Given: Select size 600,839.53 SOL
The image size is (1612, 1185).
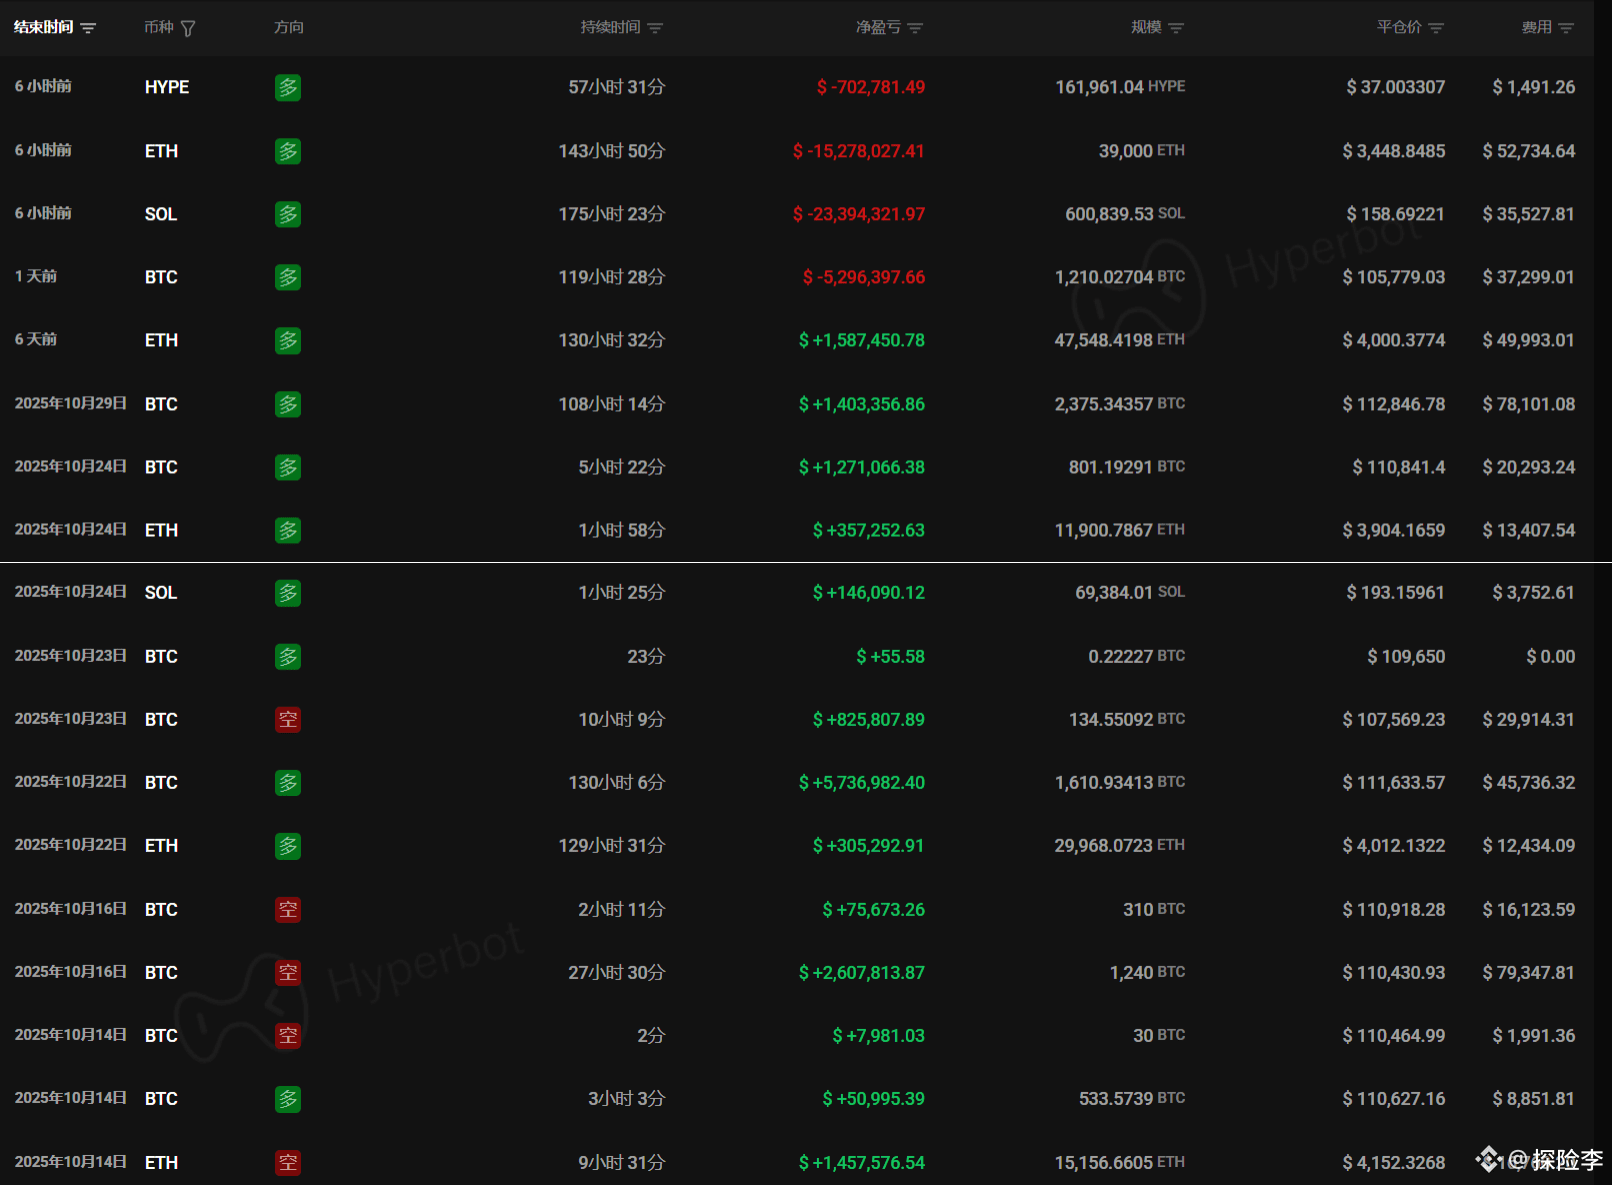Looking at the screenshot, I should [1125, 214].
